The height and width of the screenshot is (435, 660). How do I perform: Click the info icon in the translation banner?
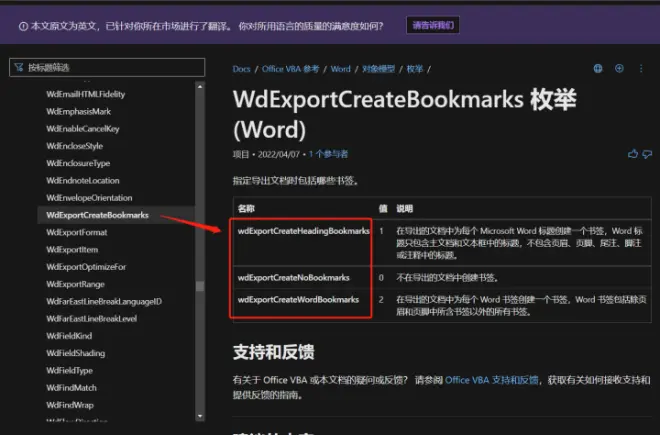pos(24,27)
